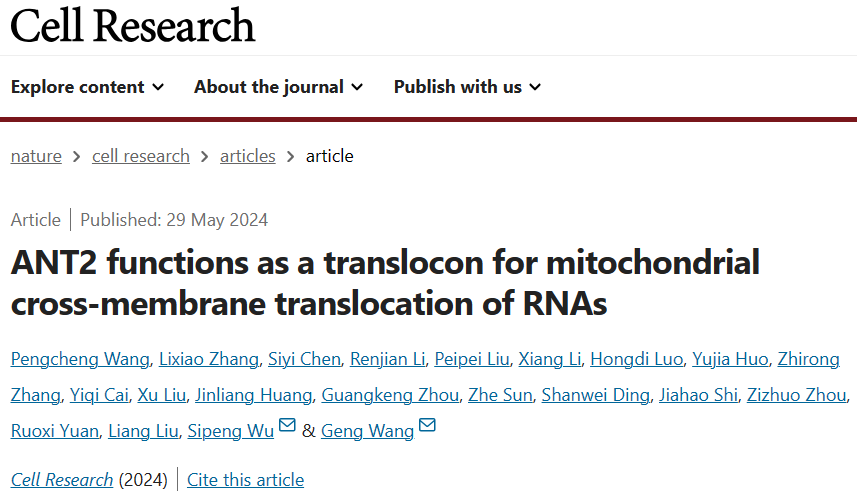Click Cite this article link
The height and width of the screenshot is (492, 857).
[x=245, y=480]
